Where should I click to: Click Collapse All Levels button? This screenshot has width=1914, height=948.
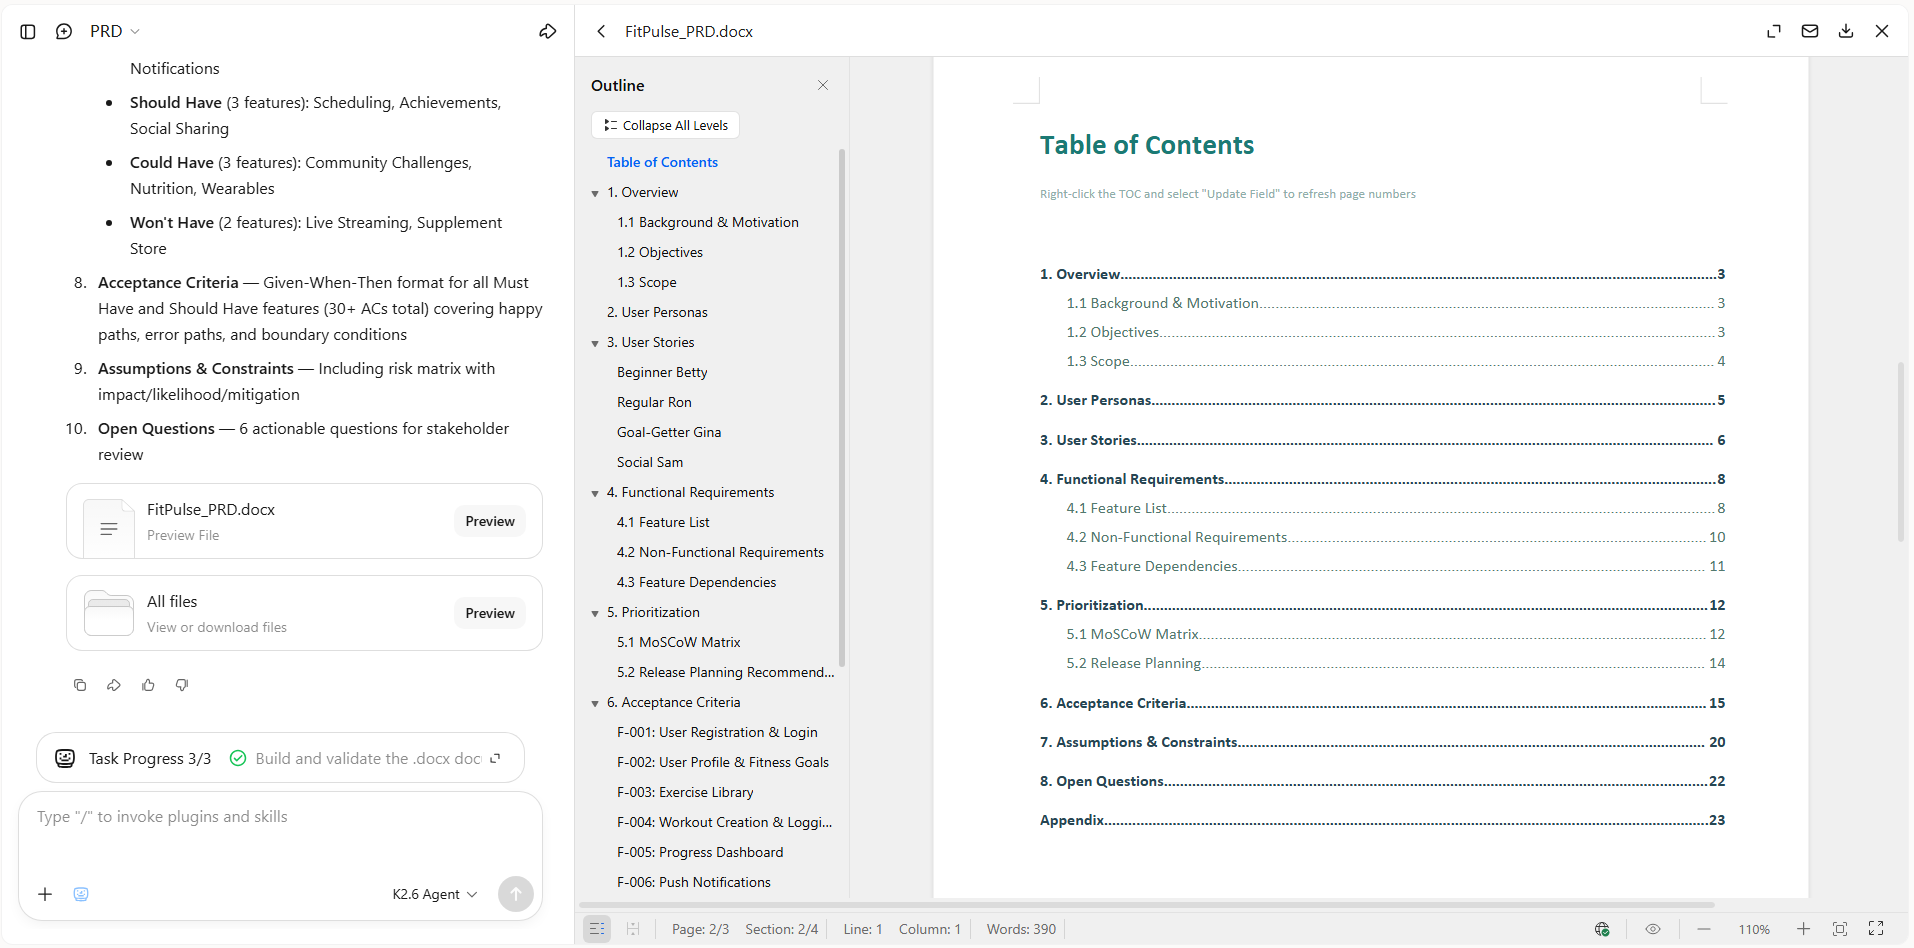[666, 125]
